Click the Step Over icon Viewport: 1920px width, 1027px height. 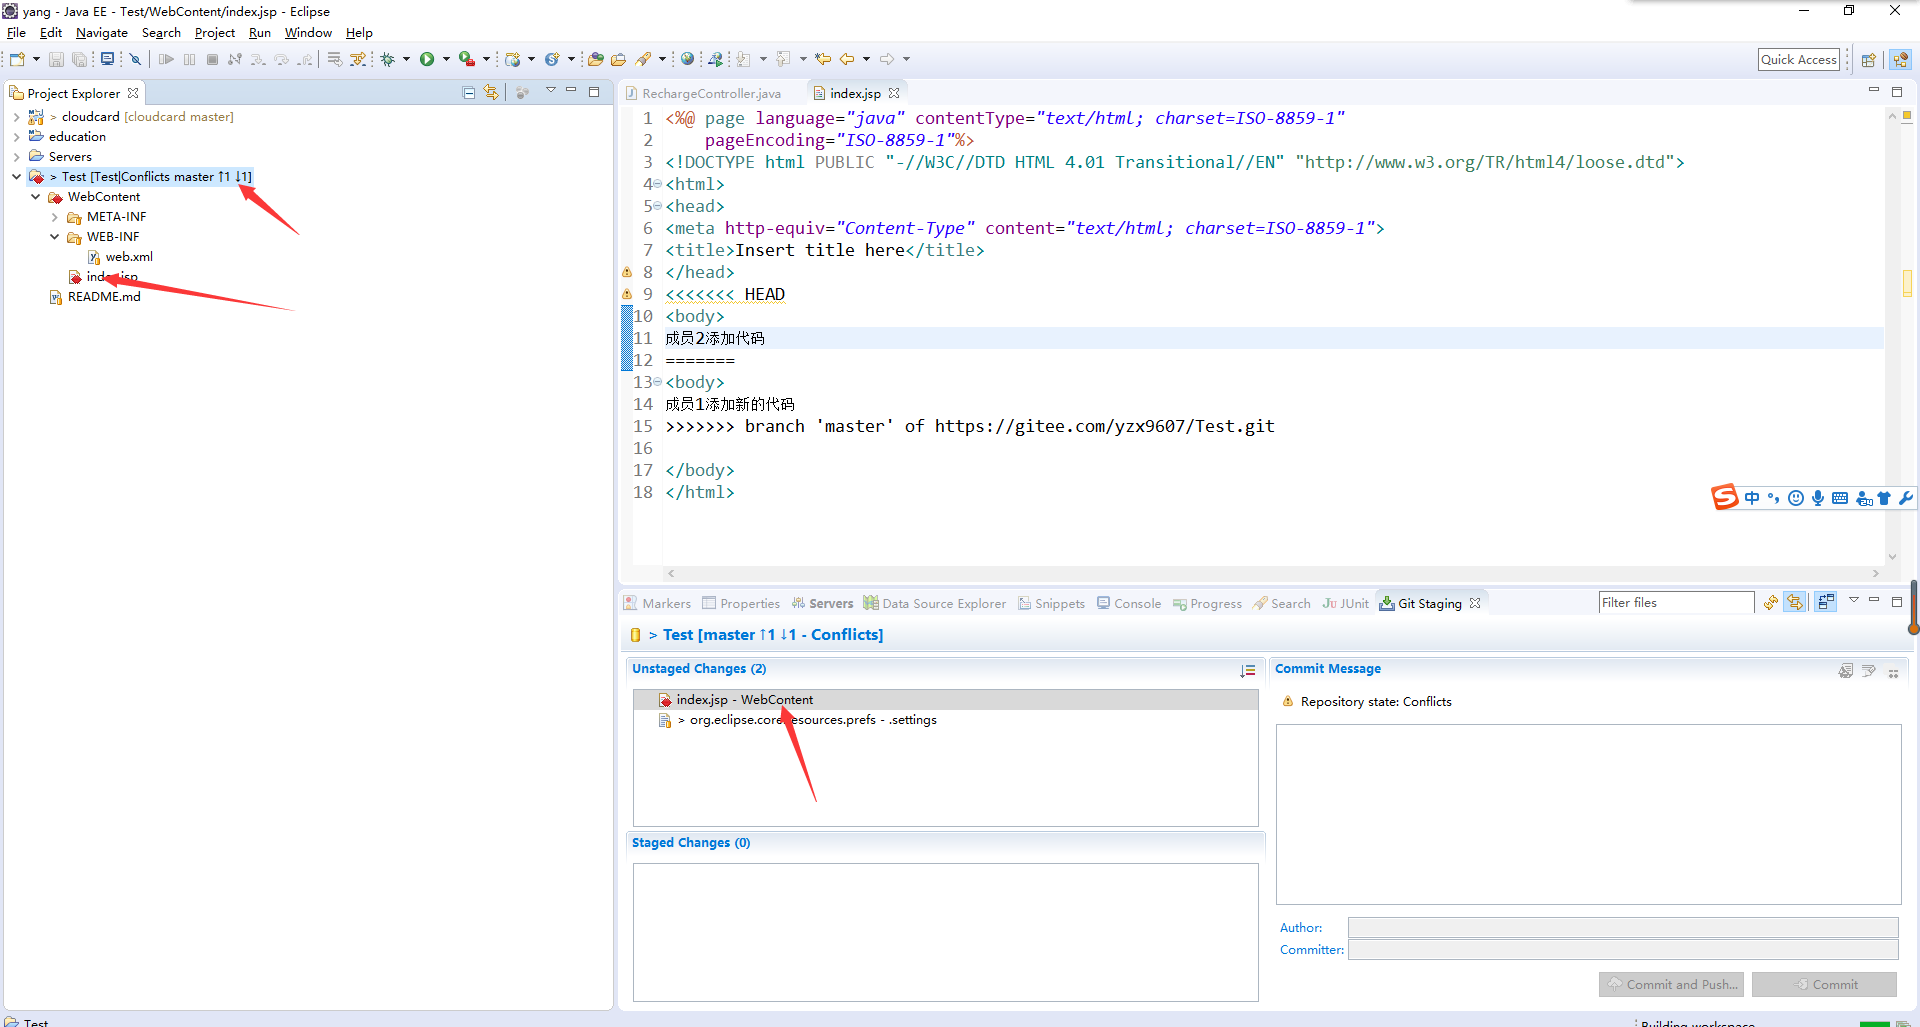[281, 59]
